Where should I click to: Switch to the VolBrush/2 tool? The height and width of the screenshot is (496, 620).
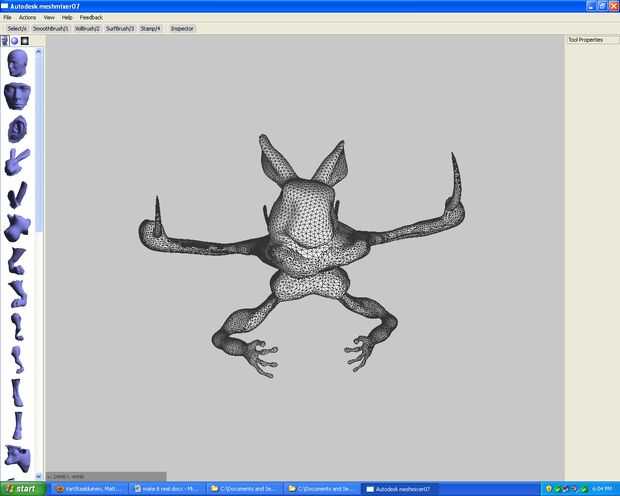[x=87, y=28]
